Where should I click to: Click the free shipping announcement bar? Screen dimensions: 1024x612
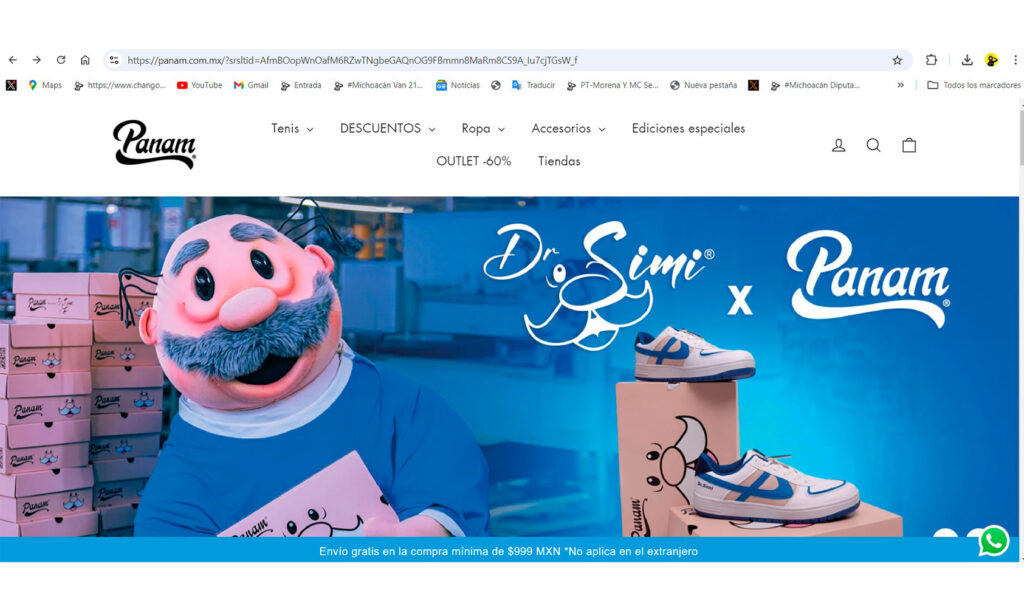pyautogui.click(x=509, y=551)
